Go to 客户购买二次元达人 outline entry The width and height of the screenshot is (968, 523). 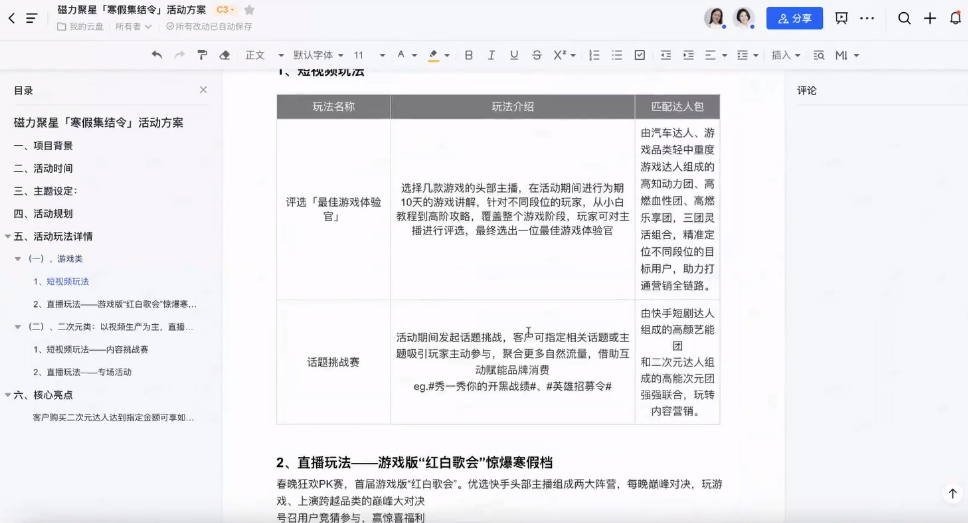114,417
